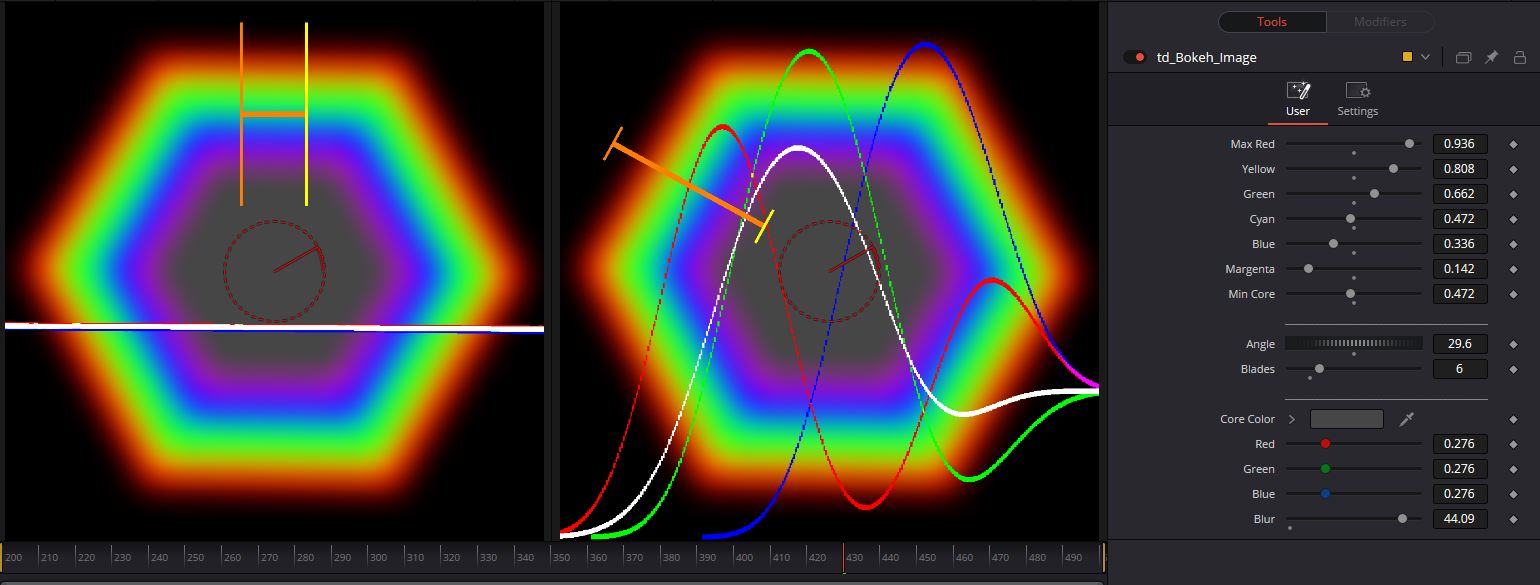Image resolution: width=1540 pixels, height=585 pixels.
Task: Click the Min Core value field
Action: [x=1460, y=294]
